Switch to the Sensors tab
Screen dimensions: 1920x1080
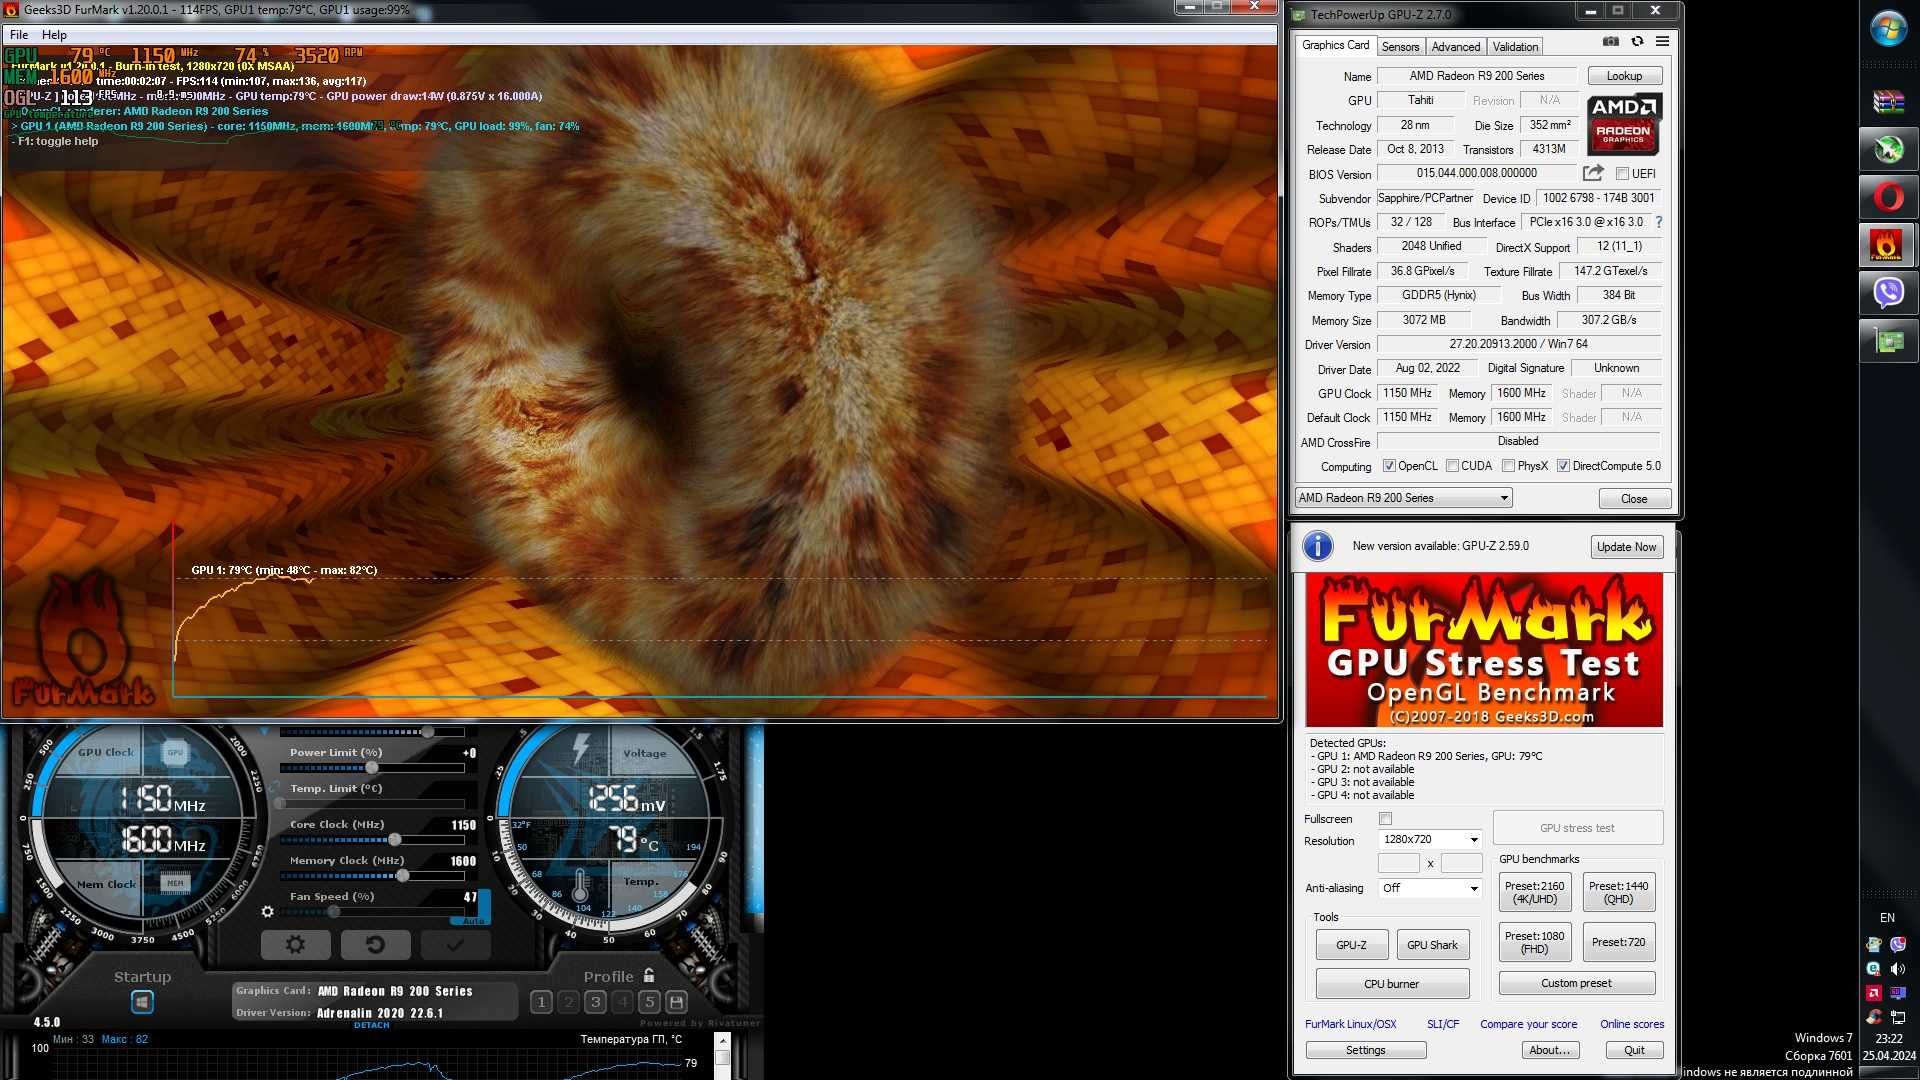click(x=1400, y=47)
